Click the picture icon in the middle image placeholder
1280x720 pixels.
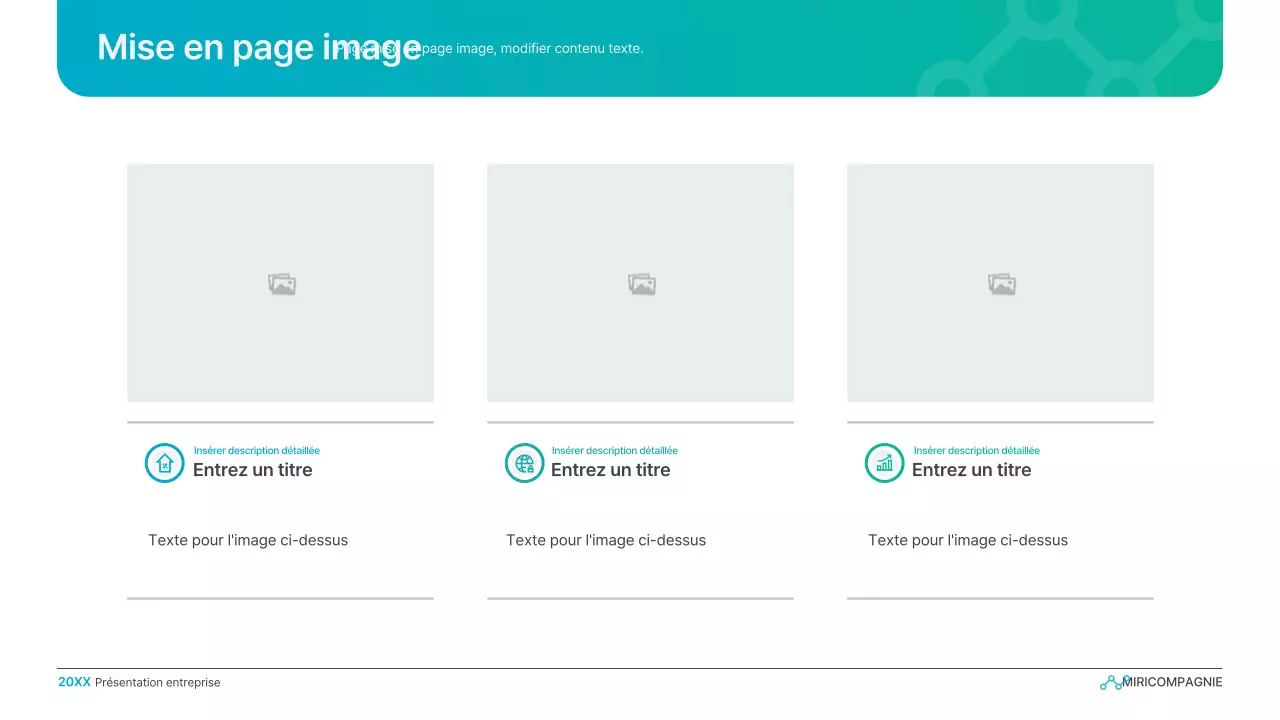coord(641,285)
